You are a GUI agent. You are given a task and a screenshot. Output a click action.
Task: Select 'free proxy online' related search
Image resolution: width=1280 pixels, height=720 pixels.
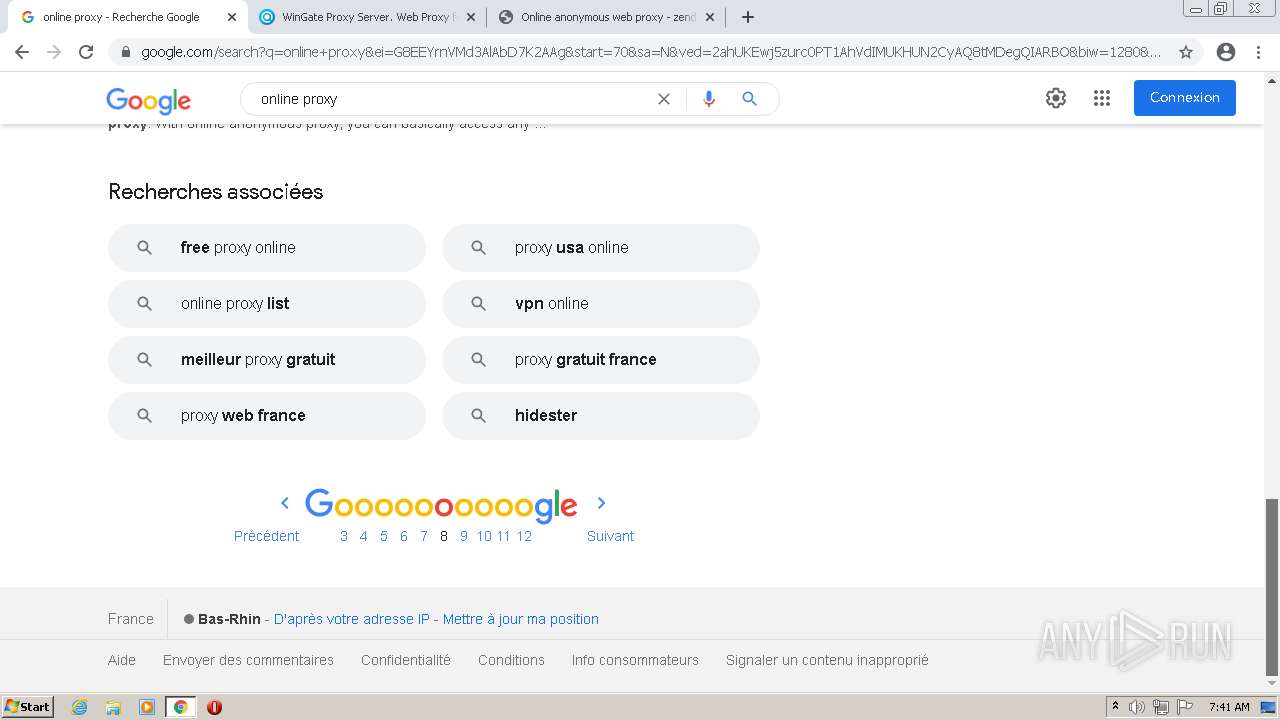pyautogui.click(x=267, y=248)
